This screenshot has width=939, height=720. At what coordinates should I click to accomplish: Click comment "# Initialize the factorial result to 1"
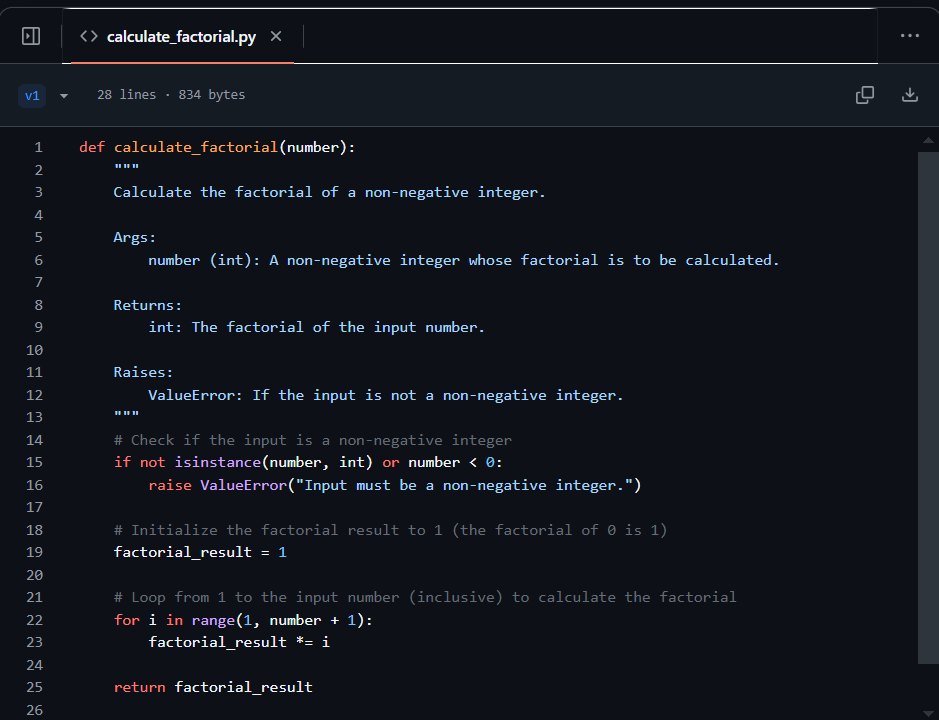(x=390, y=530)
